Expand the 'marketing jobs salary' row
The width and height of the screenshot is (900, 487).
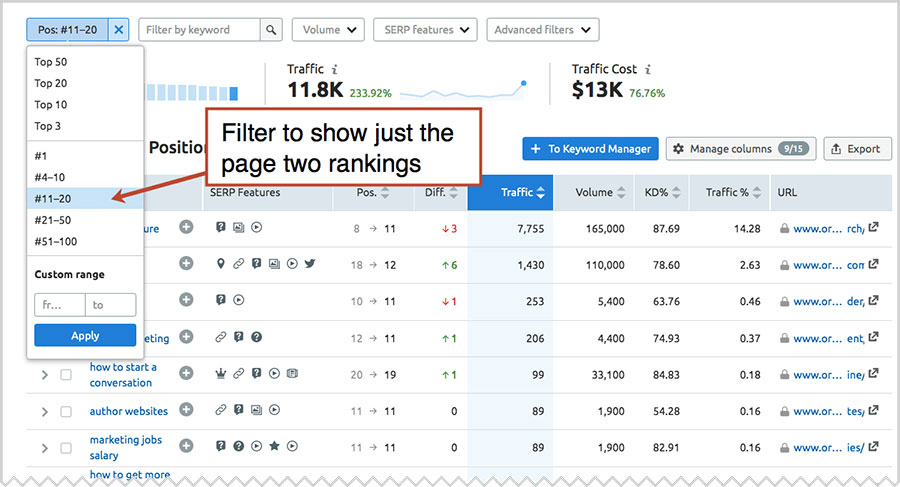(x=45, y=448)
